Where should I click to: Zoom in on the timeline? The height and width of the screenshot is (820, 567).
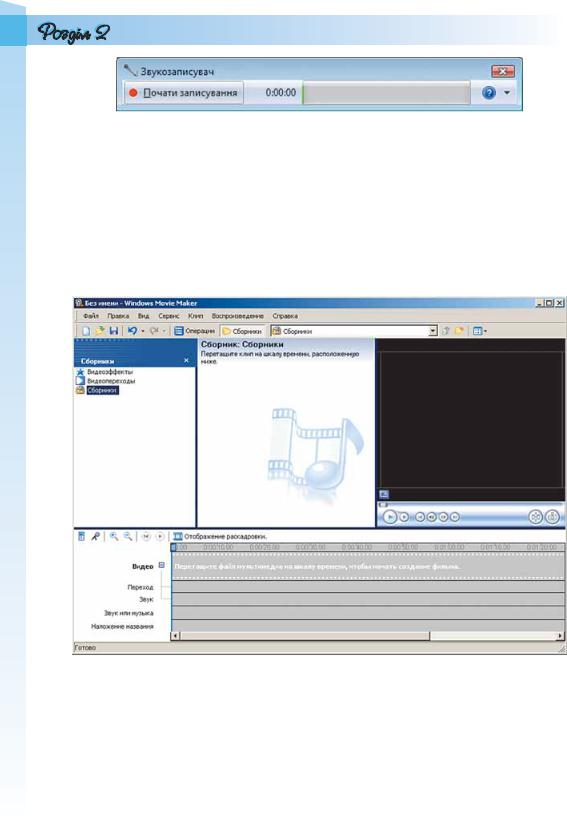pyautogui.click(x=114, y=536)
